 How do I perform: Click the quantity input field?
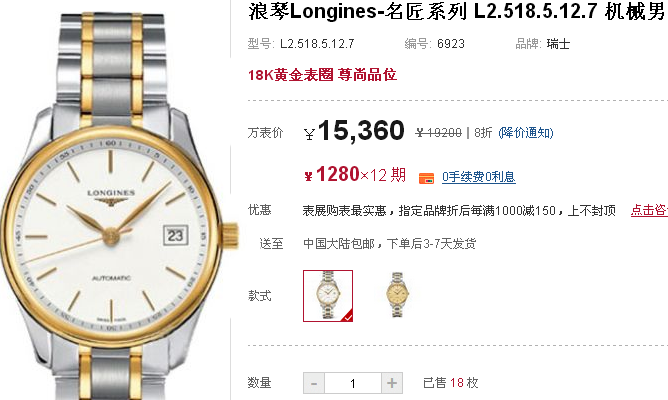click(x=353, y=383)
